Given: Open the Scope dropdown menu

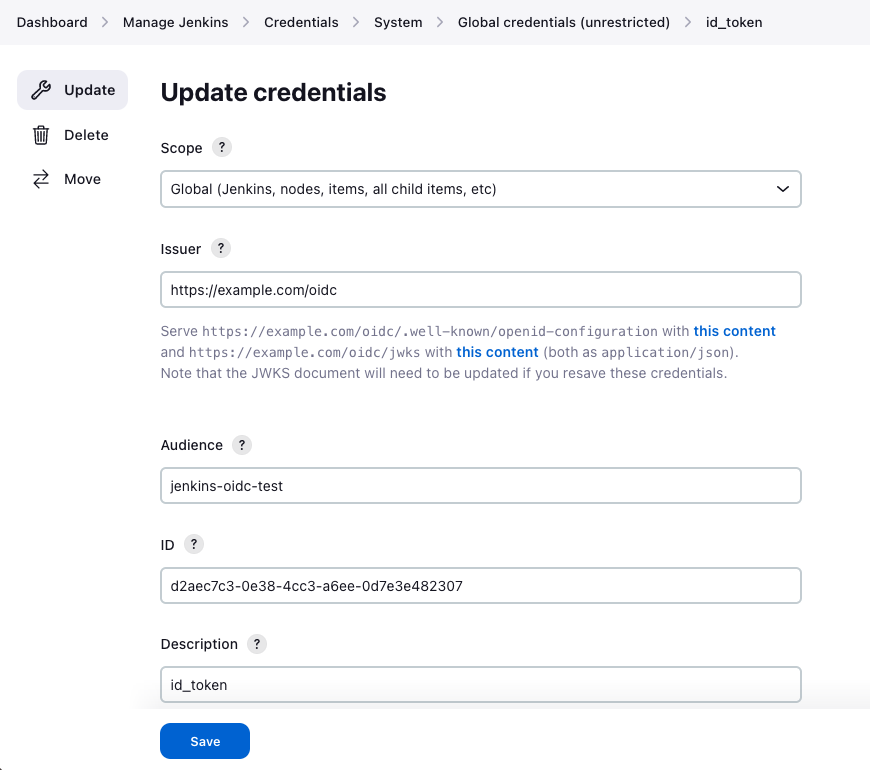Looking at the screenshot, I should [x=480, y=189].
